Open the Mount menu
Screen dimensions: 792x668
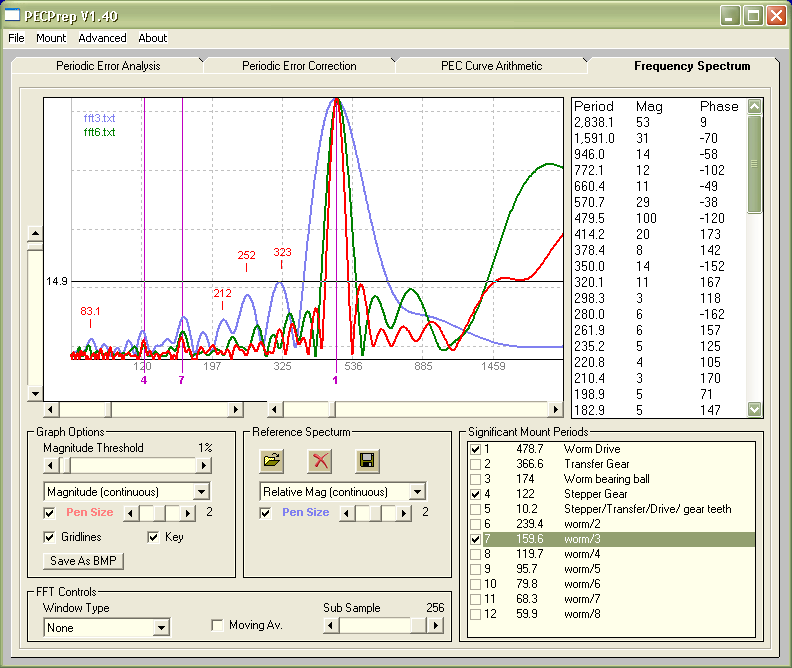(x=51, y=38)
